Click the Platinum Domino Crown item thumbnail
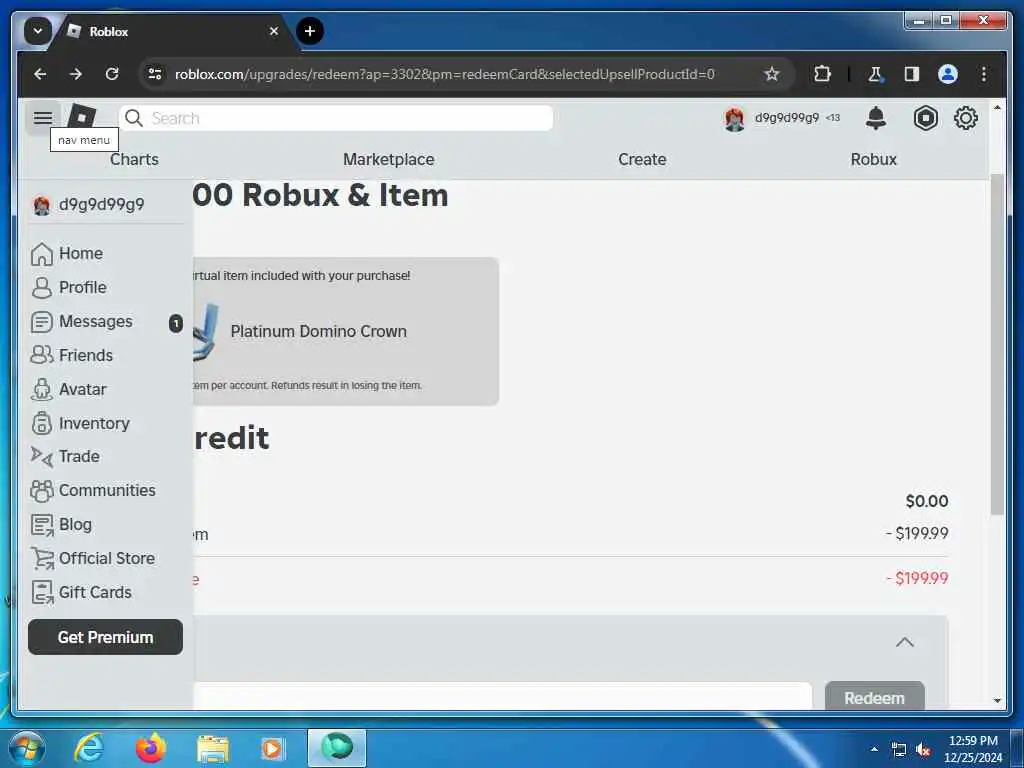Screen dimensions: 1024x768 (206, 332)
